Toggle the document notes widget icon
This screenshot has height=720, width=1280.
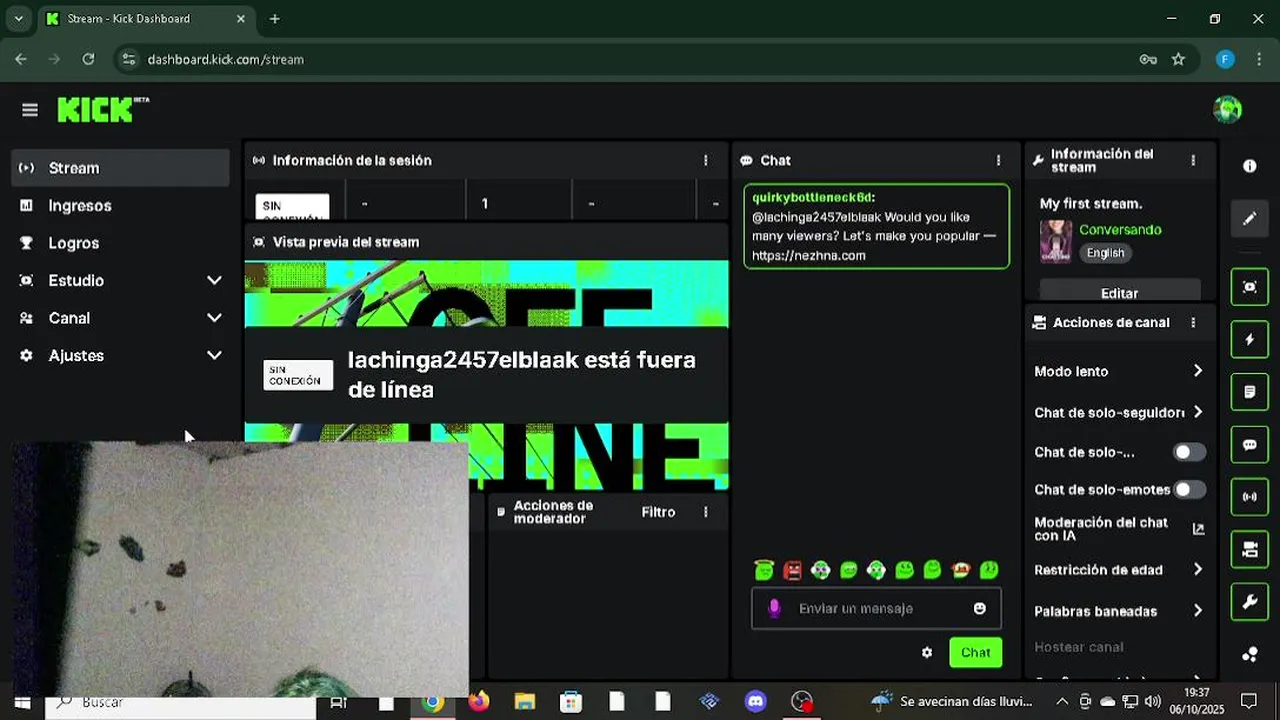pyautogui.click(x=1250, y=392)
